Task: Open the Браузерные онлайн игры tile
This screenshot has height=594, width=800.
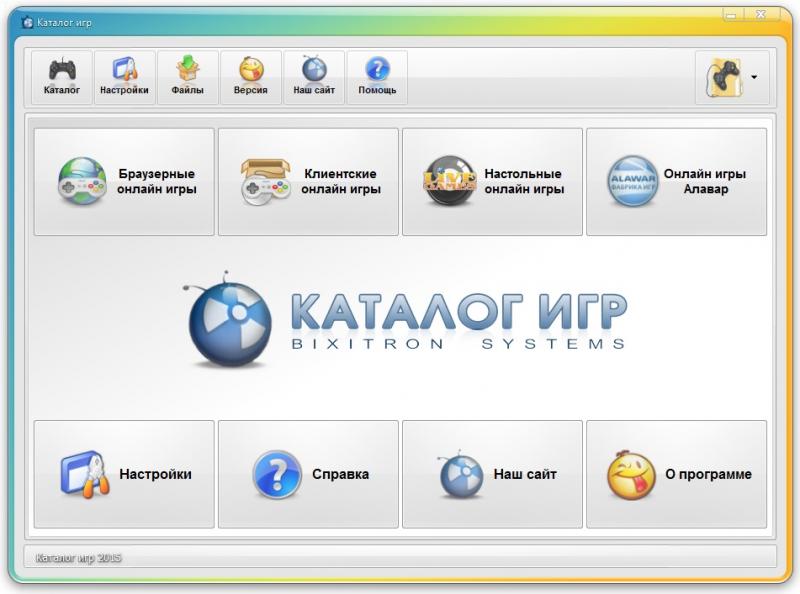Action: coord(124,182)
